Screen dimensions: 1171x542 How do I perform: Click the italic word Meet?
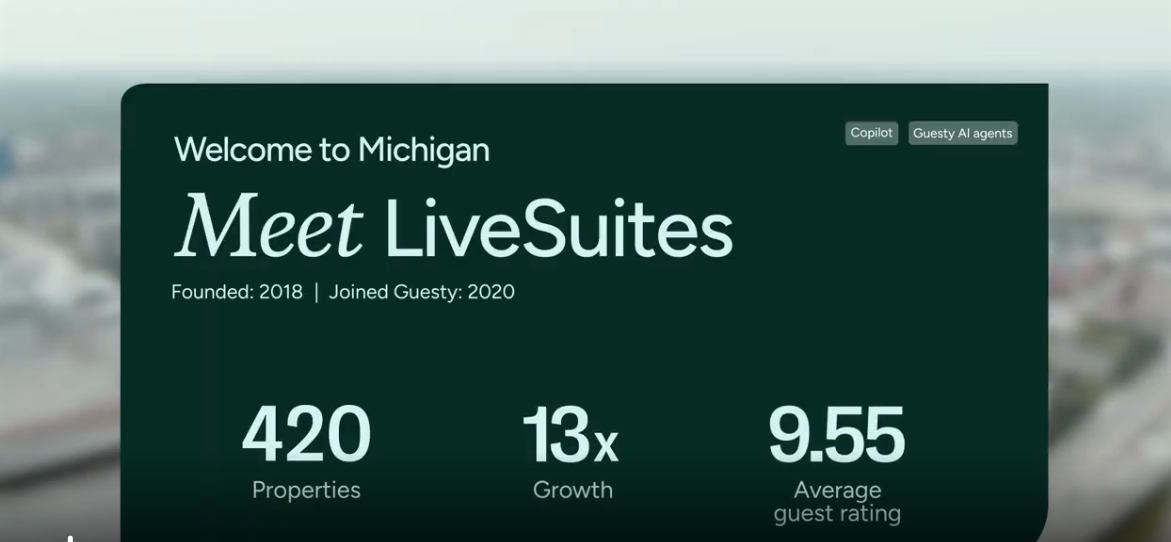tap(270, 225)
